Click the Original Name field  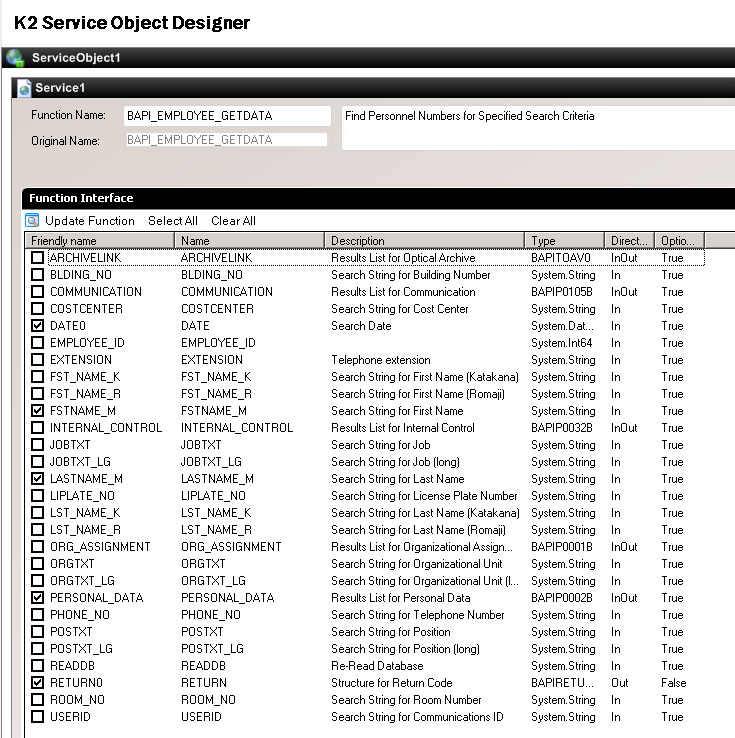(x=227, y=140)
